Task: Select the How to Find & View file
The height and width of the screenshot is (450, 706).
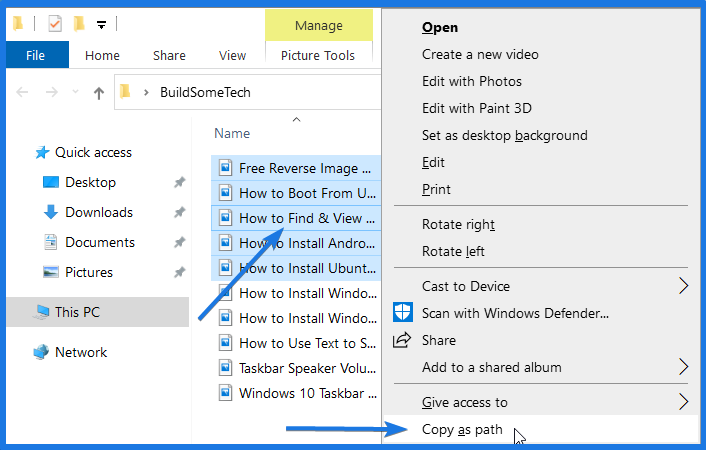Action: (296, 218)
